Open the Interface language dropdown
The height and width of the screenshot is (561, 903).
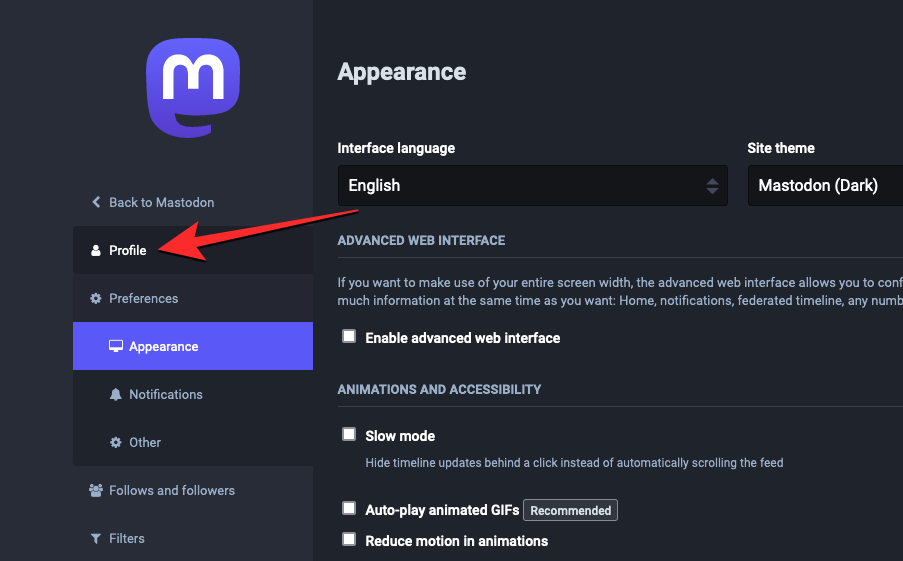(532, 186)
